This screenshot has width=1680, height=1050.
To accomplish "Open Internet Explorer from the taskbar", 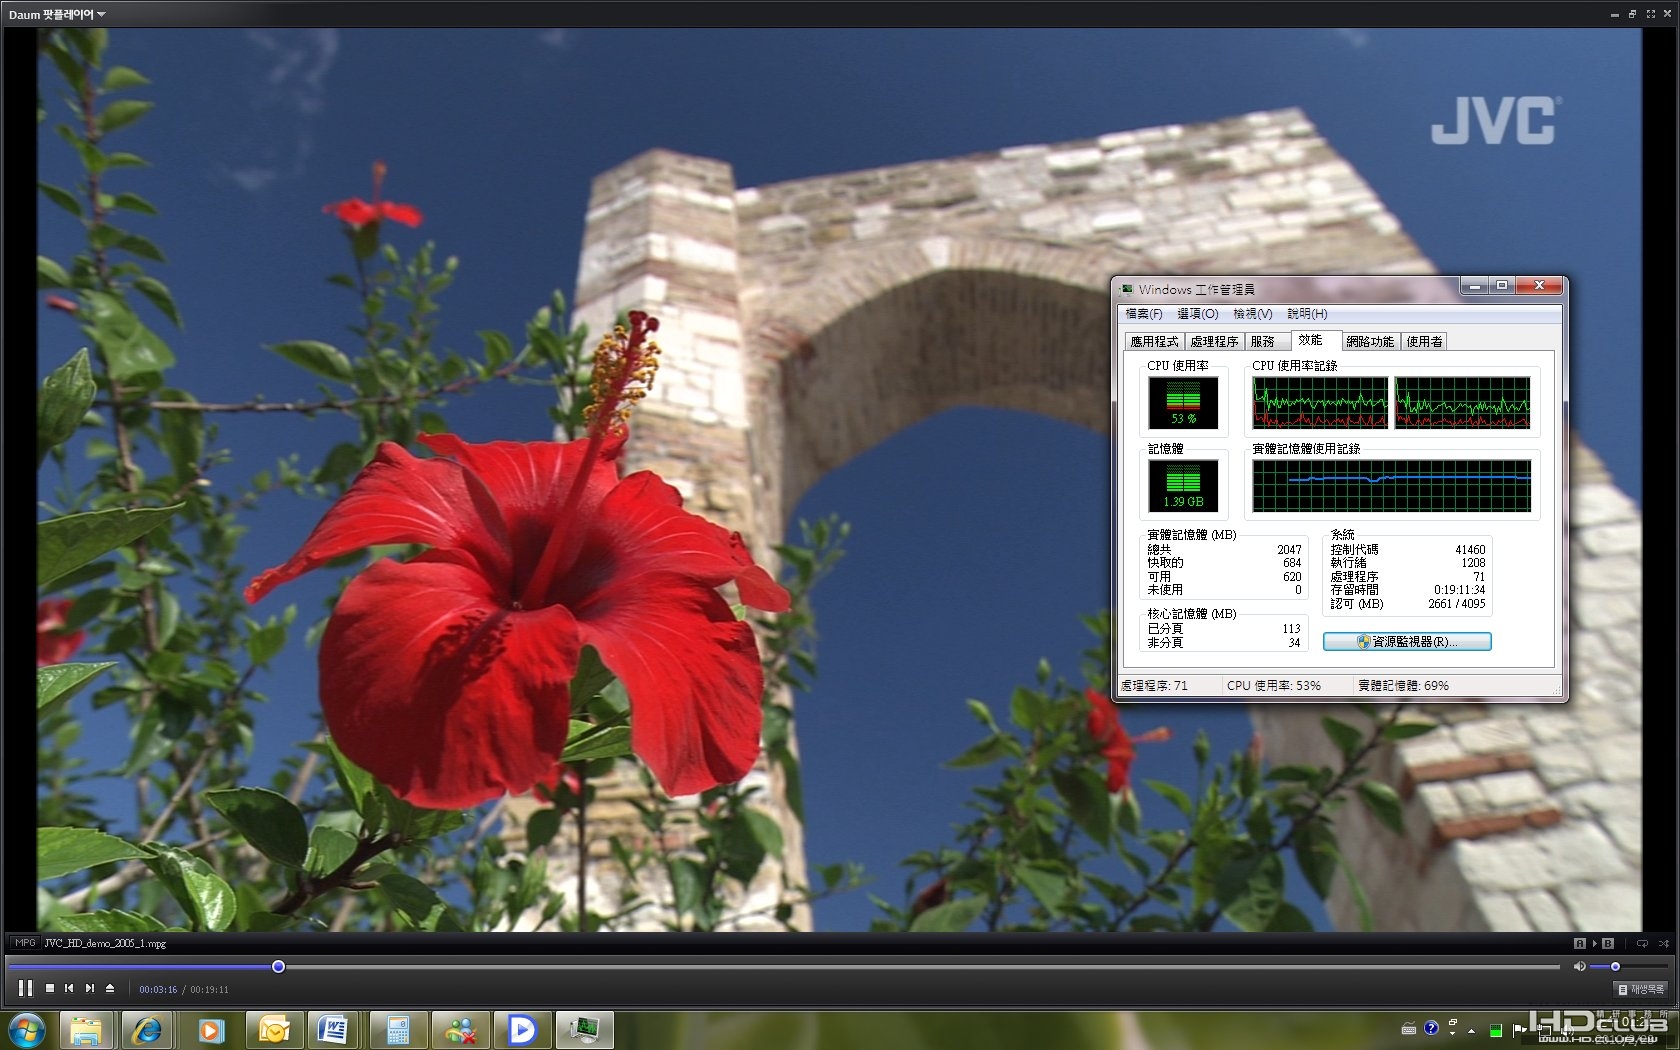I will [x=147, y=1030].
